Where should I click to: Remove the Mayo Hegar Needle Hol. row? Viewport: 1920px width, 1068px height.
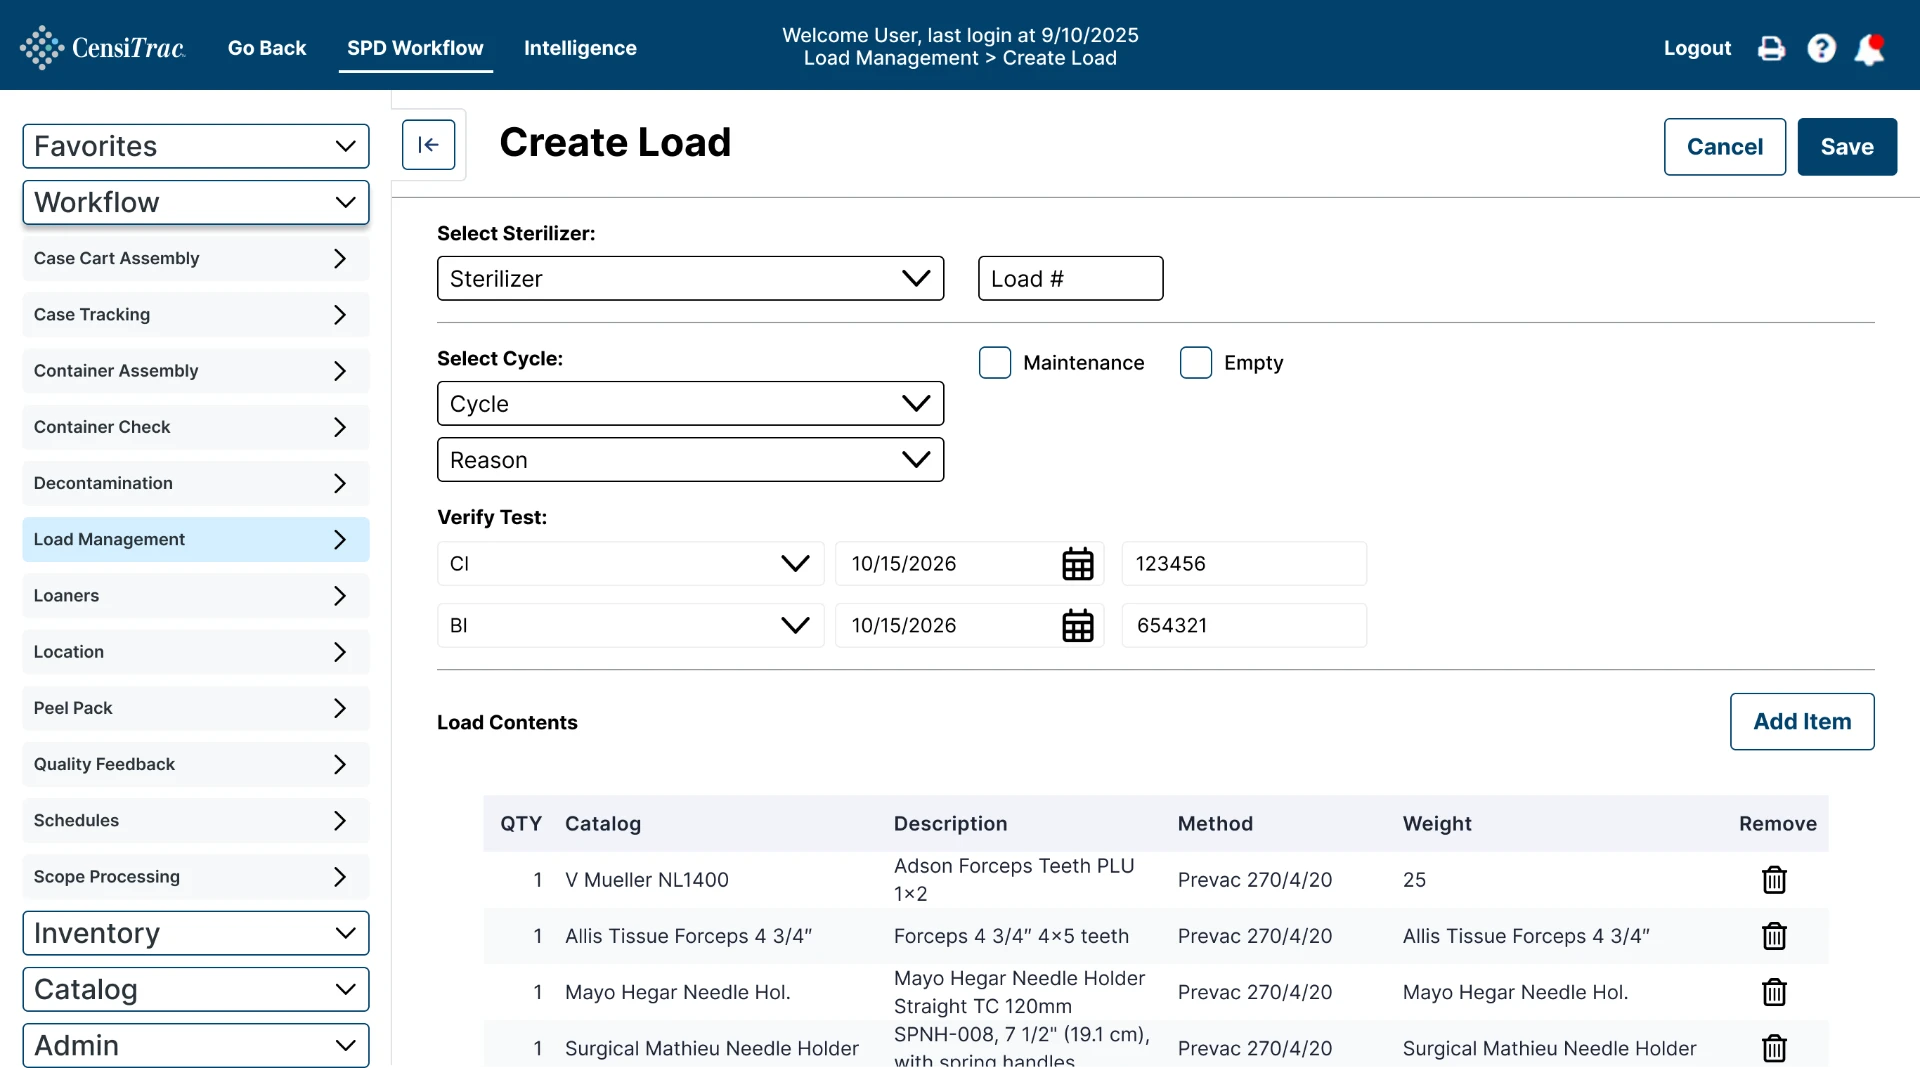1774,992
